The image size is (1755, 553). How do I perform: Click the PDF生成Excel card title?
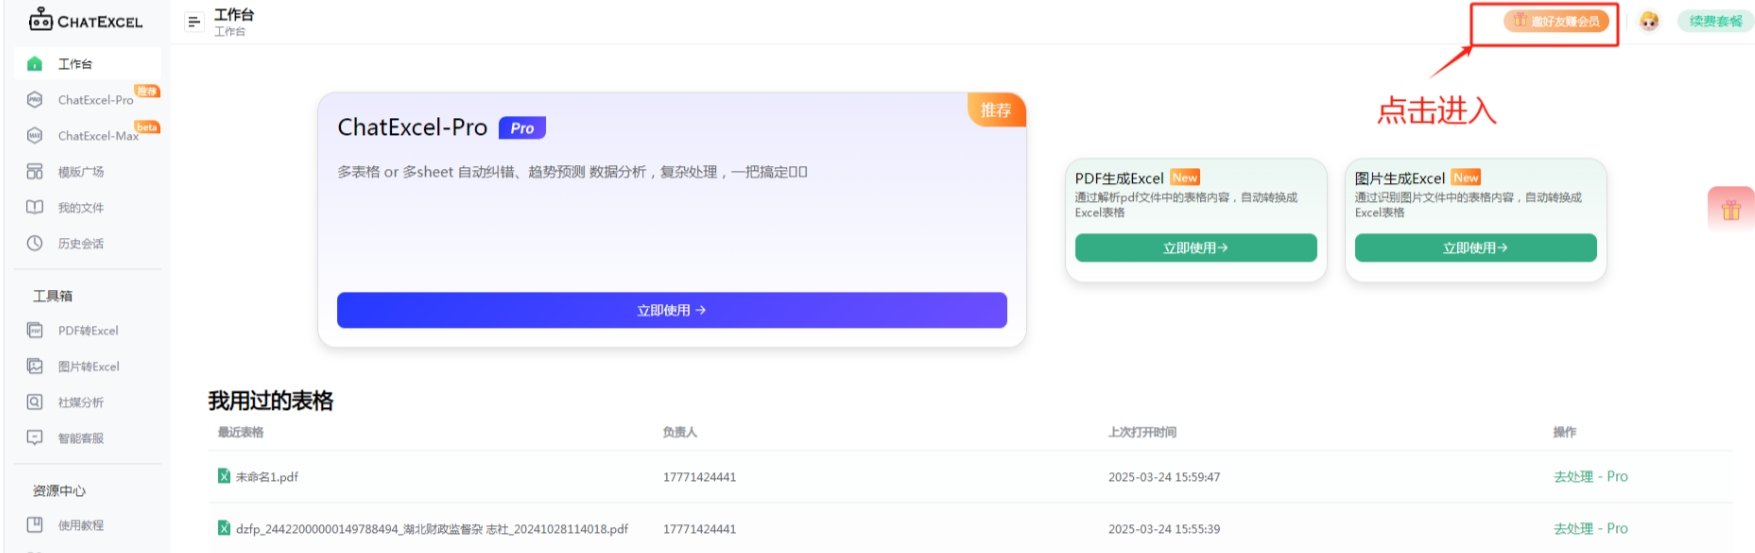pos(1119,178)
